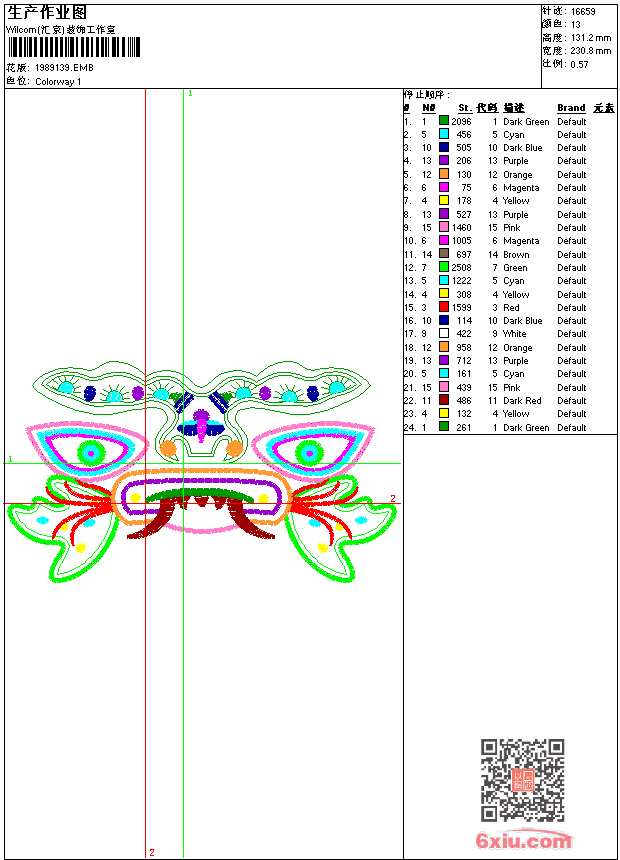Screen dimensions: 620x860
Task: Click the width value '230.8 mm'
Action: pyautogui.click(x=591, y=51)
